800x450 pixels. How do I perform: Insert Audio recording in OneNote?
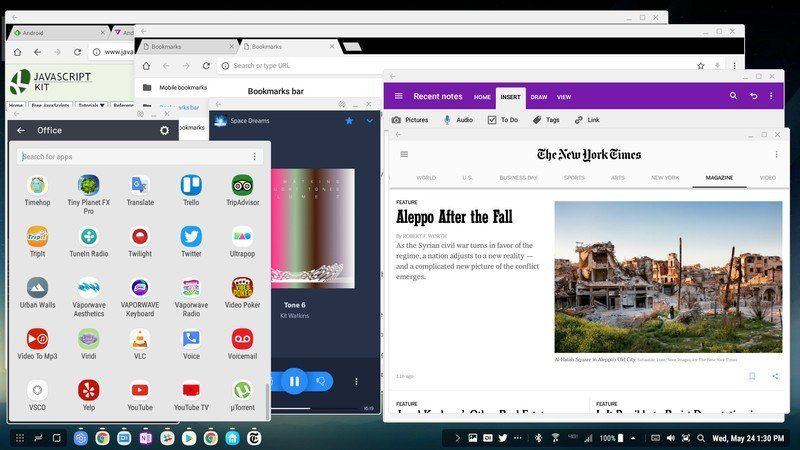(x=458, y=120)
